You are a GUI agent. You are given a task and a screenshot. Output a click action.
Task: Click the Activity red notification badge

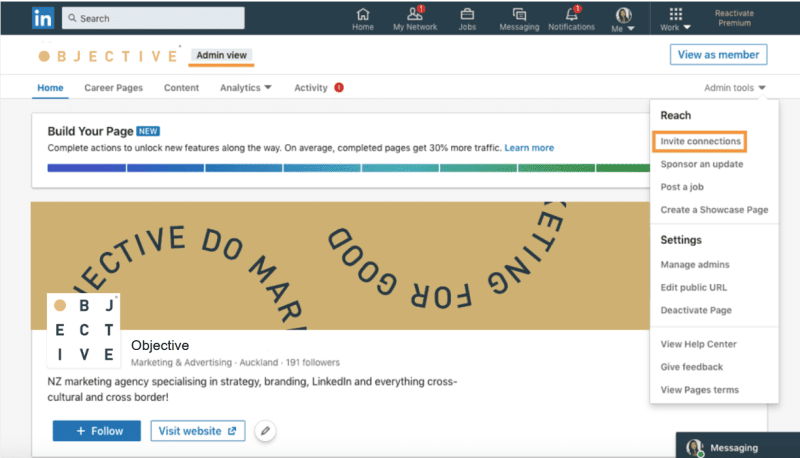point(339,88)
